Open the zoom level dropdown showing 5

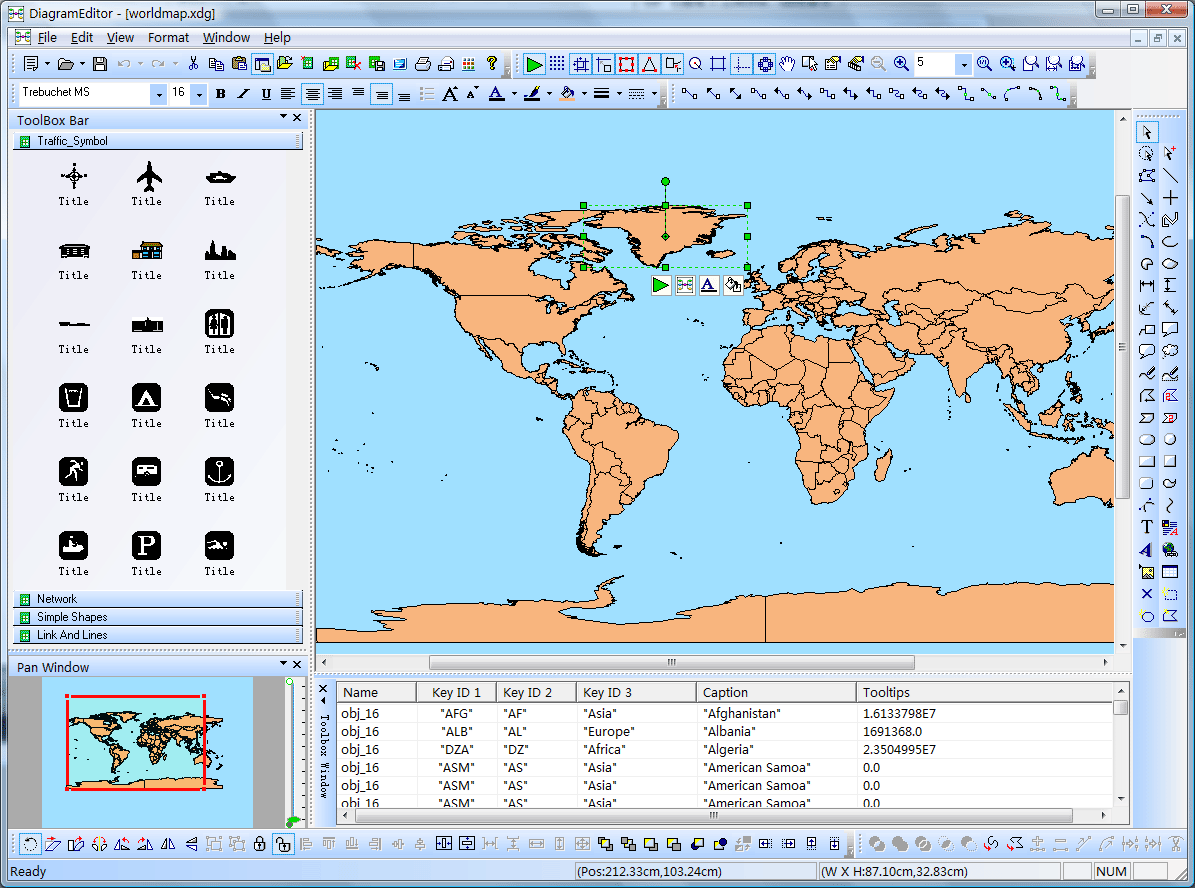(x=964, y=65)
